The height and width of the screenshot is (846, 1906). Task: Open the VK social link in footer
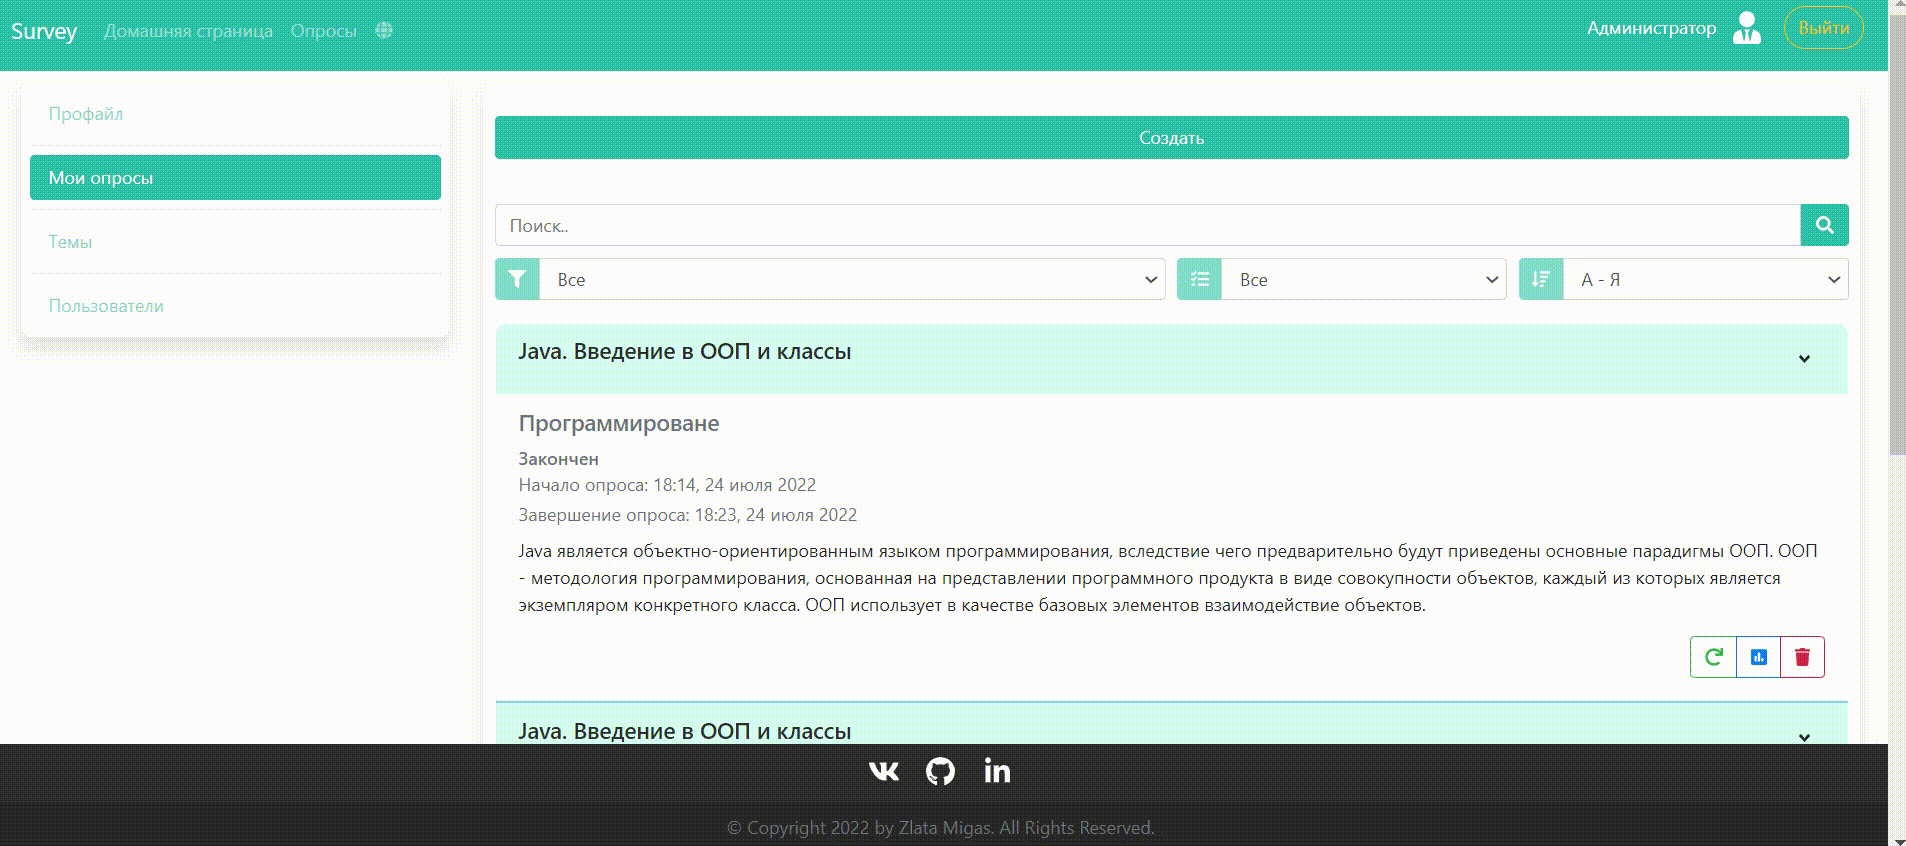pos(884,771)
